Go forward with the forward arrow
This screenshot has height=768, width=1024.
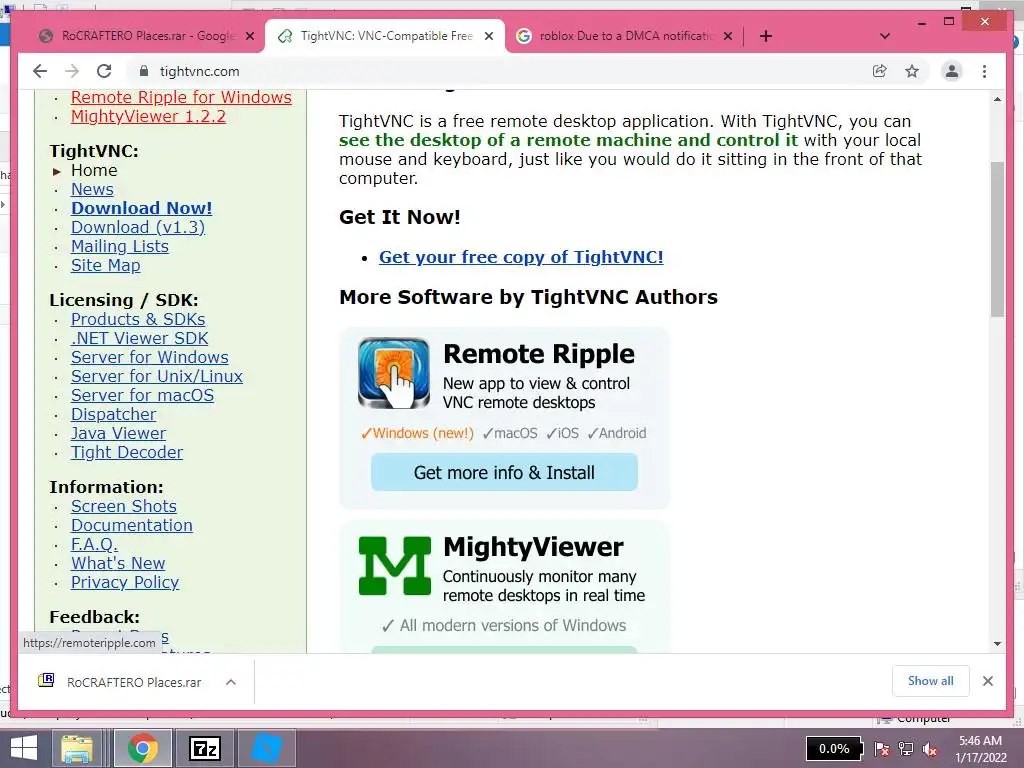(72, 71)
